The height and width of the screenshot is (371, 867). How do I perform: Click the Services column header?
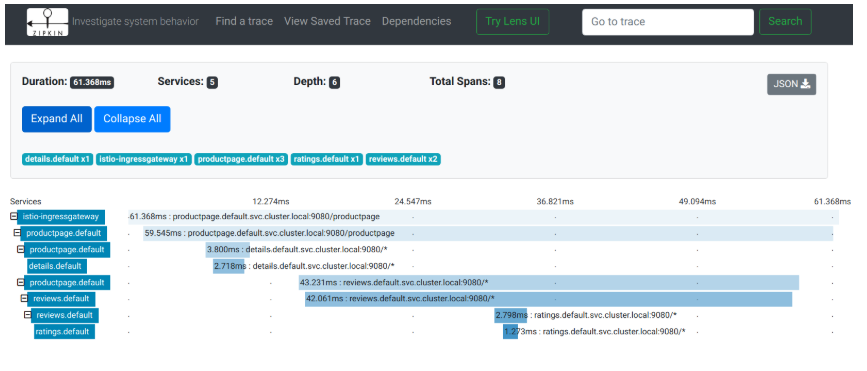coord(25,201)
